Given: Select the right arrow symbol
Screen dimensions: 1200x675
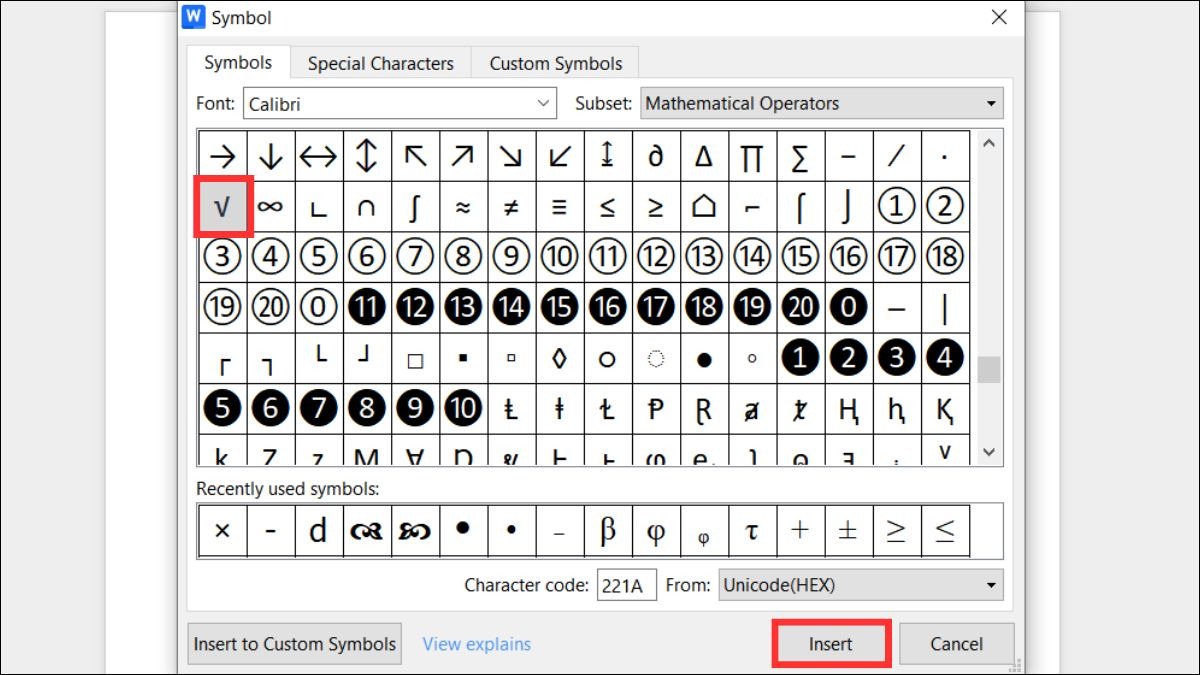Looking at the screenshot, I should coord(222,156).
